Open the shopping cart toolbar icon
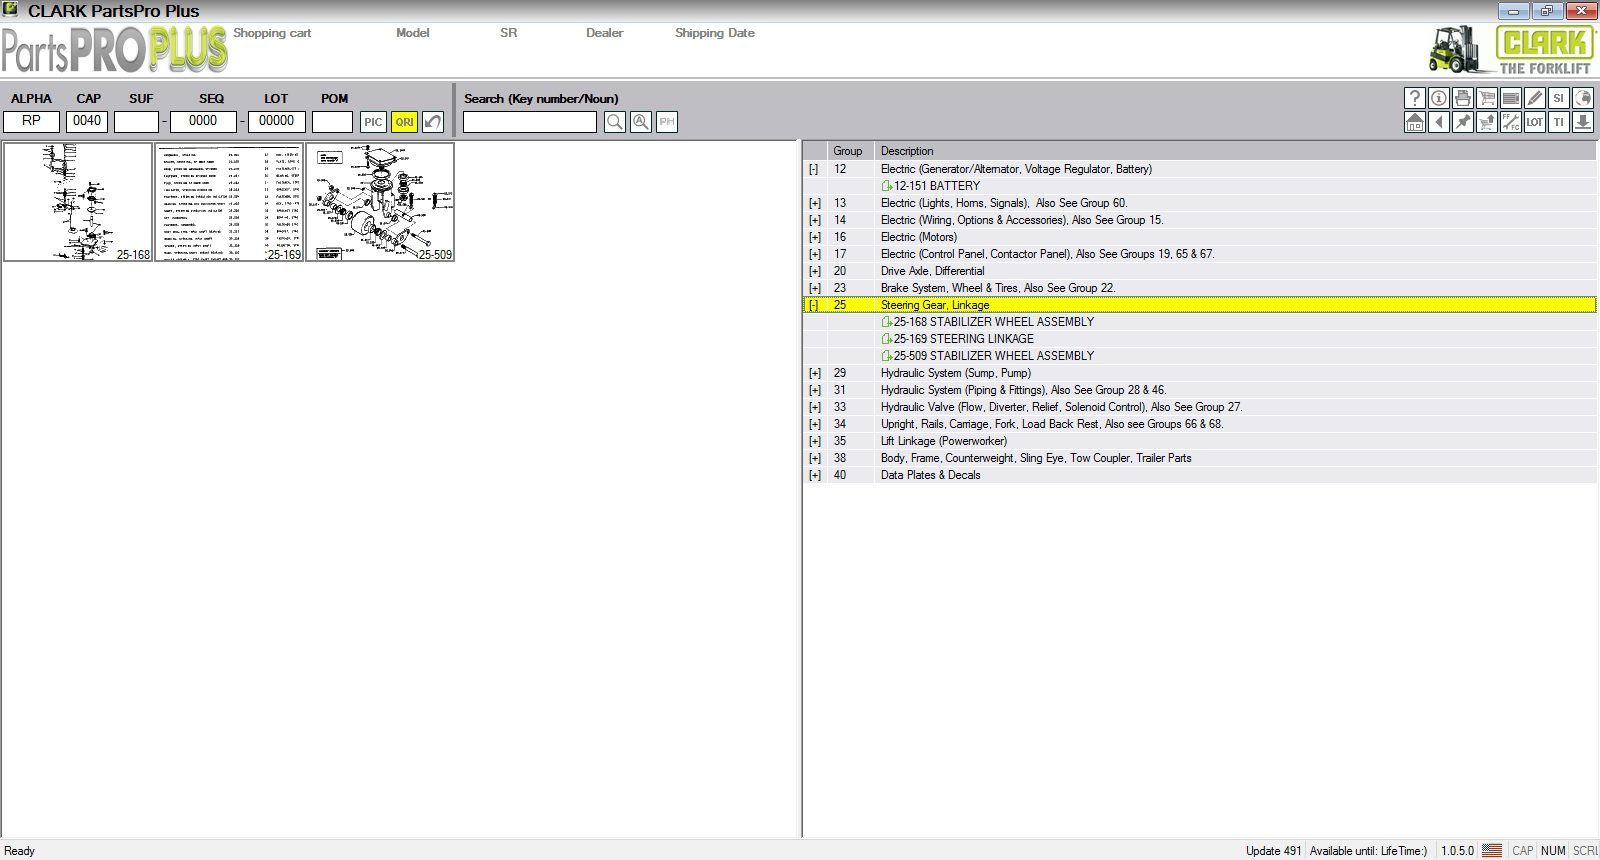This screenshot has width=1600, height=860. [x=1487, y=98]
